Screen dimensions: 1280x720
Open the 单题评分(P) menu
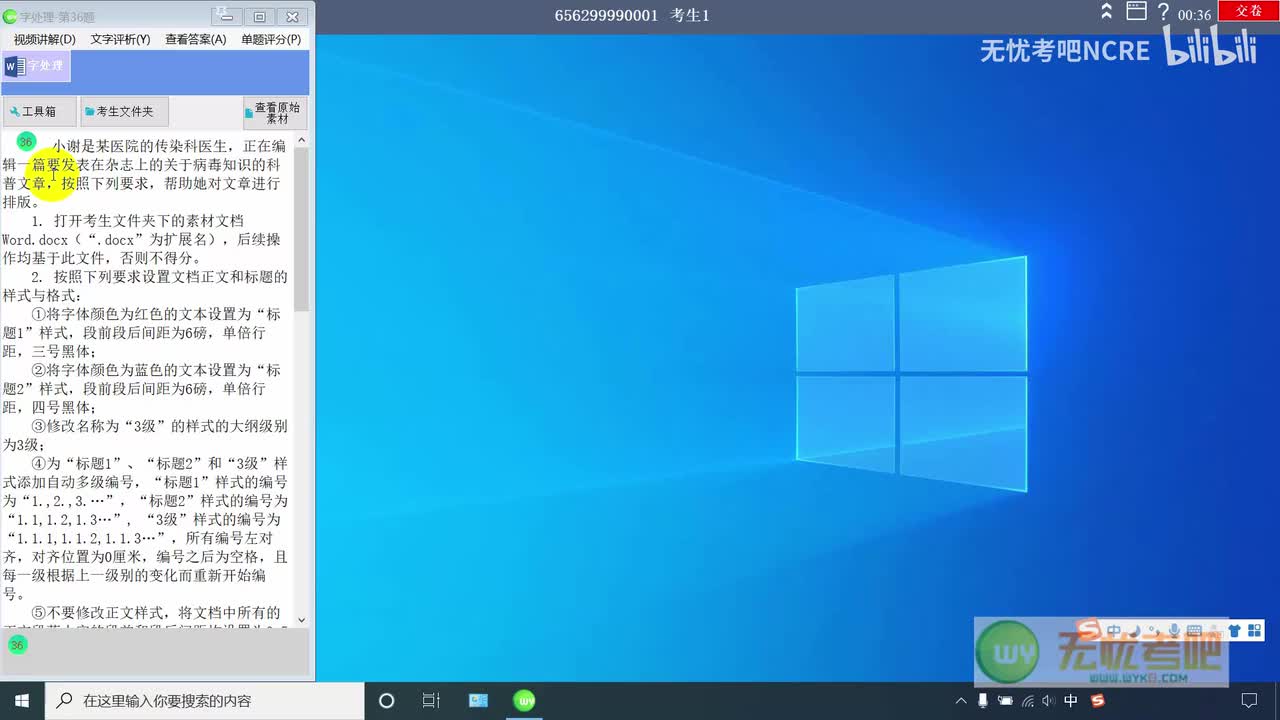[271, 39]
